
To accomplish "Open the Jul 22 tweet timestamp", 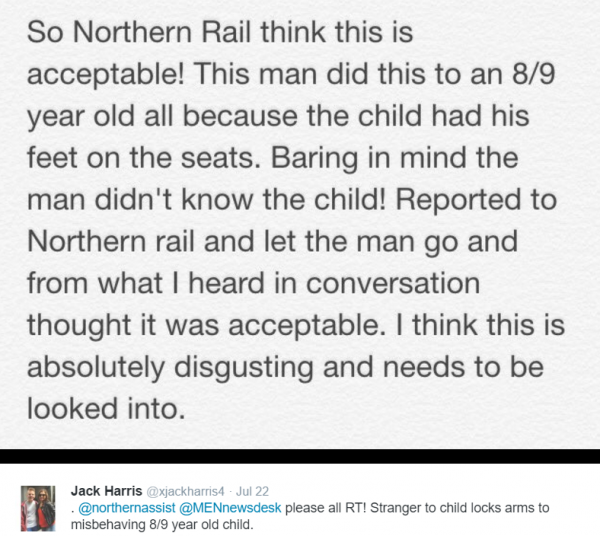I will 252,491.
